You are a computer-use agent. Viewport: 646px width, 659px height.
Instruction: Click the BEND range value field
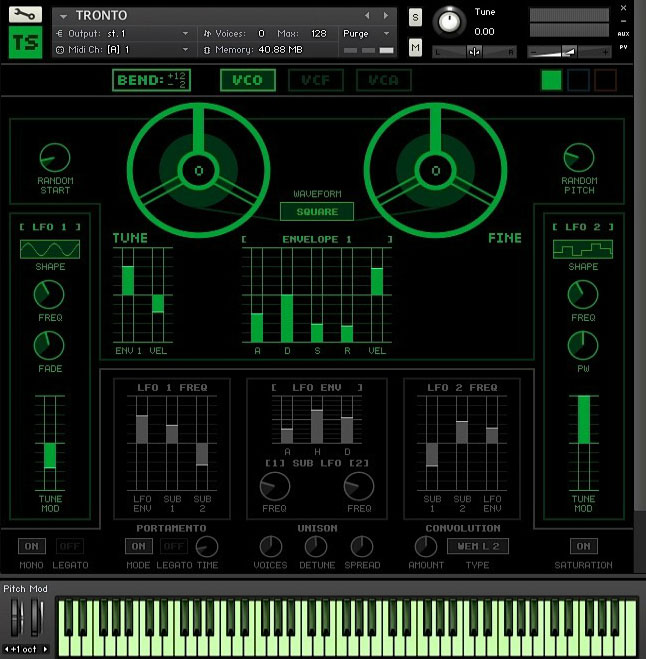(152, 81)
